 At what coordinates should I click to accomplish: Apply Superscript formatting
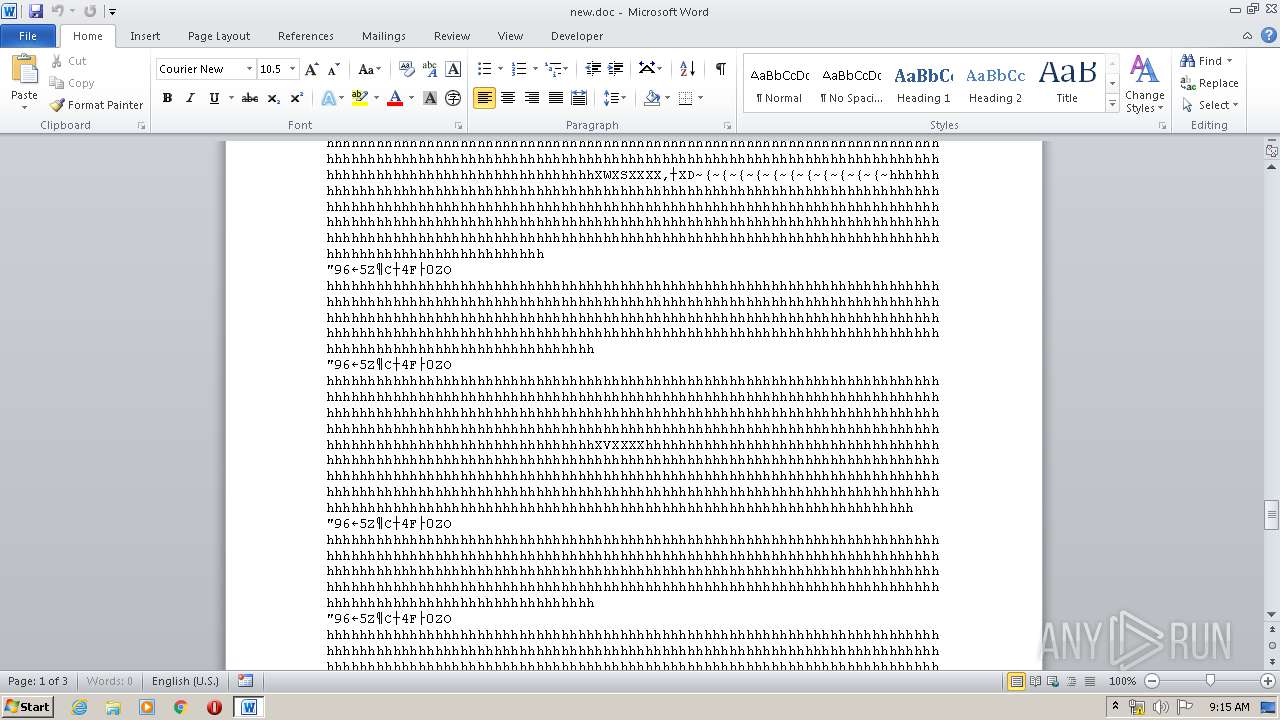pyautogui.click(x=296, y=98)
